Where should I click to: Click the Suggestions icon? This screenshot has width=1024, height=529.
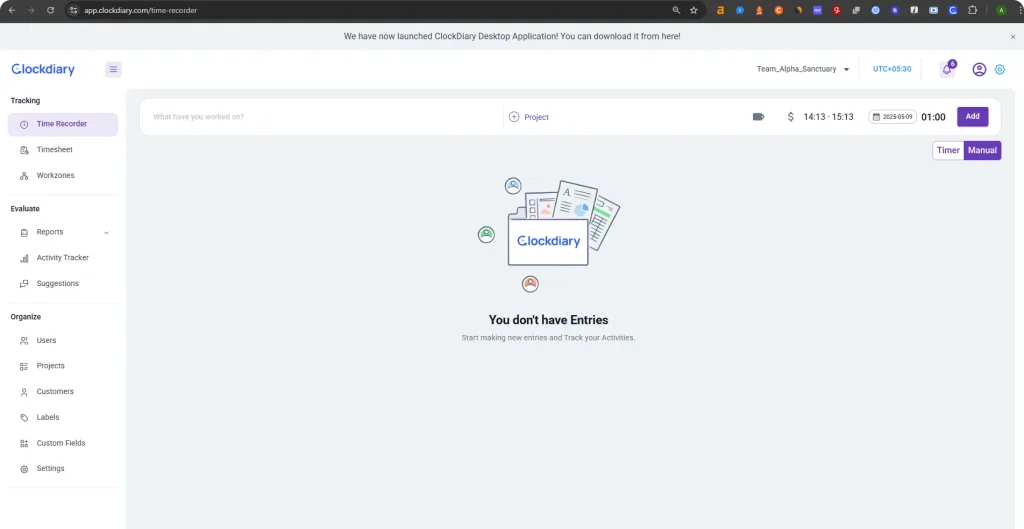[x=24, y=283]
